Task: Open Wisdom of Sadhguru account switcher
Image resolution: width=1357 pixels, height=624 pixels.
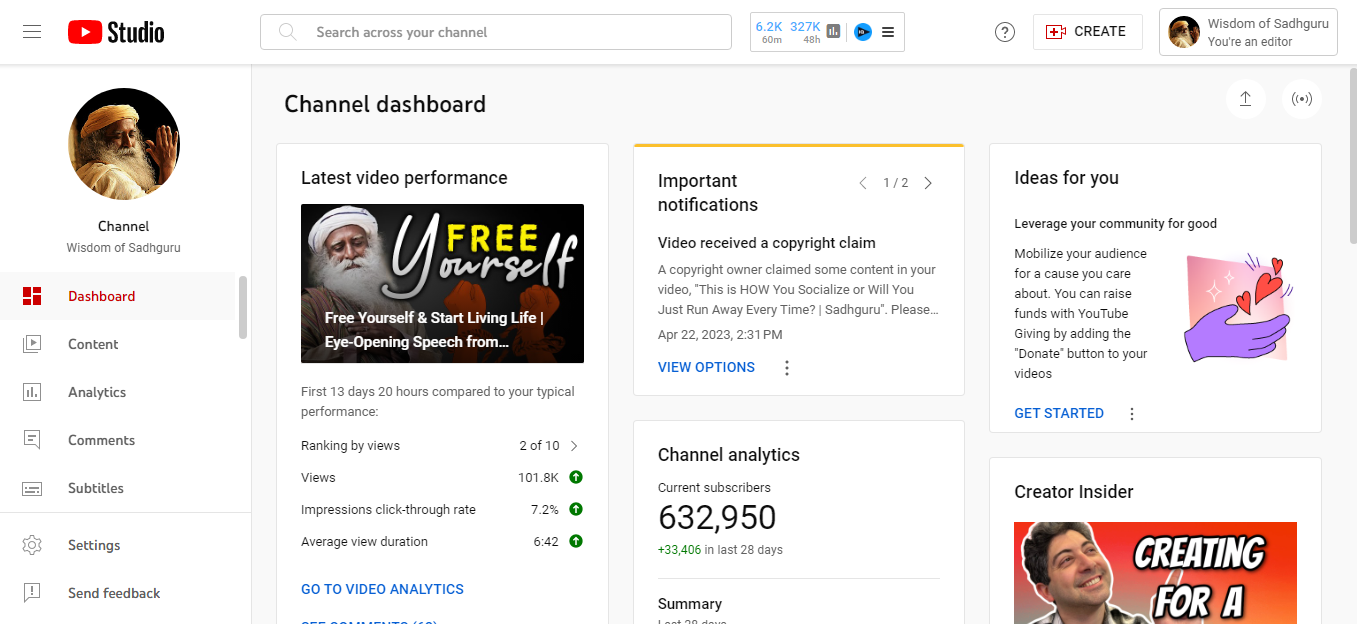Action: (x=1248, y=32)
